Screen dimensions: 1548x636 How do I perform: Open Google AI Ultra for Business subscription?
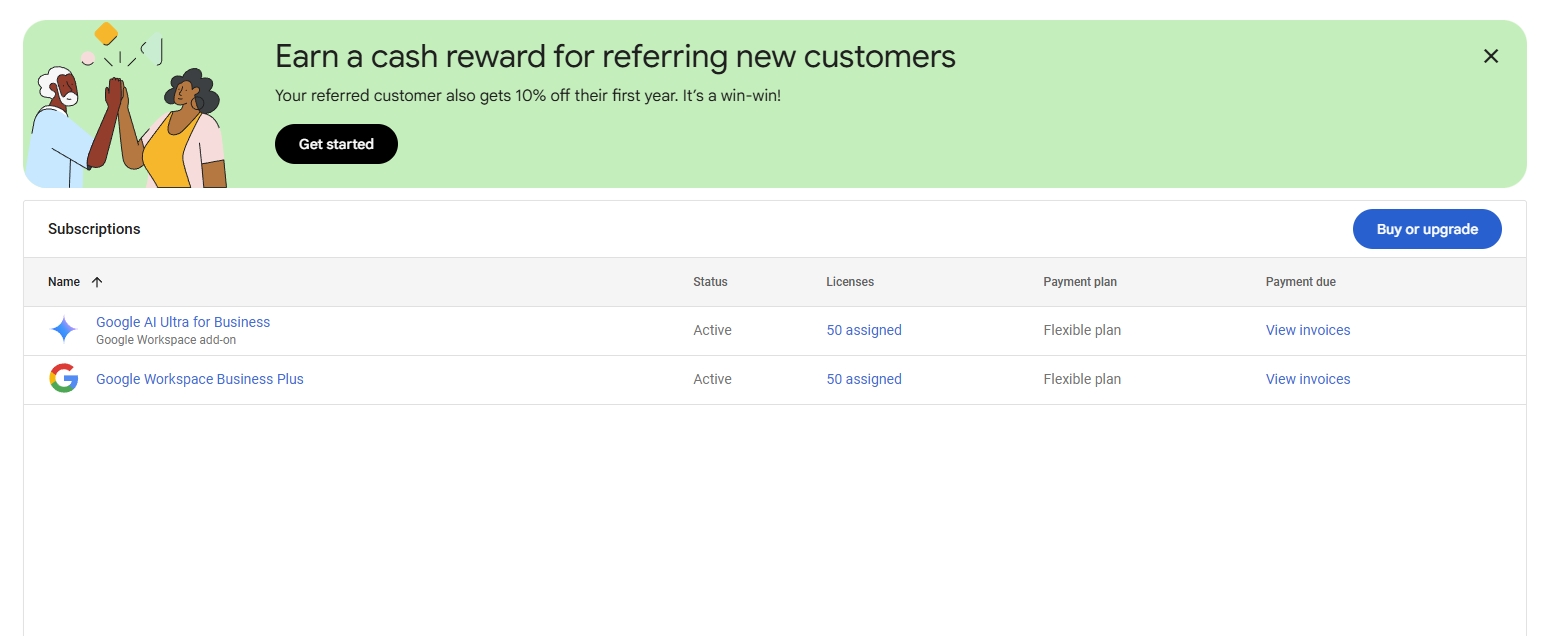click(x=183, y=322)
